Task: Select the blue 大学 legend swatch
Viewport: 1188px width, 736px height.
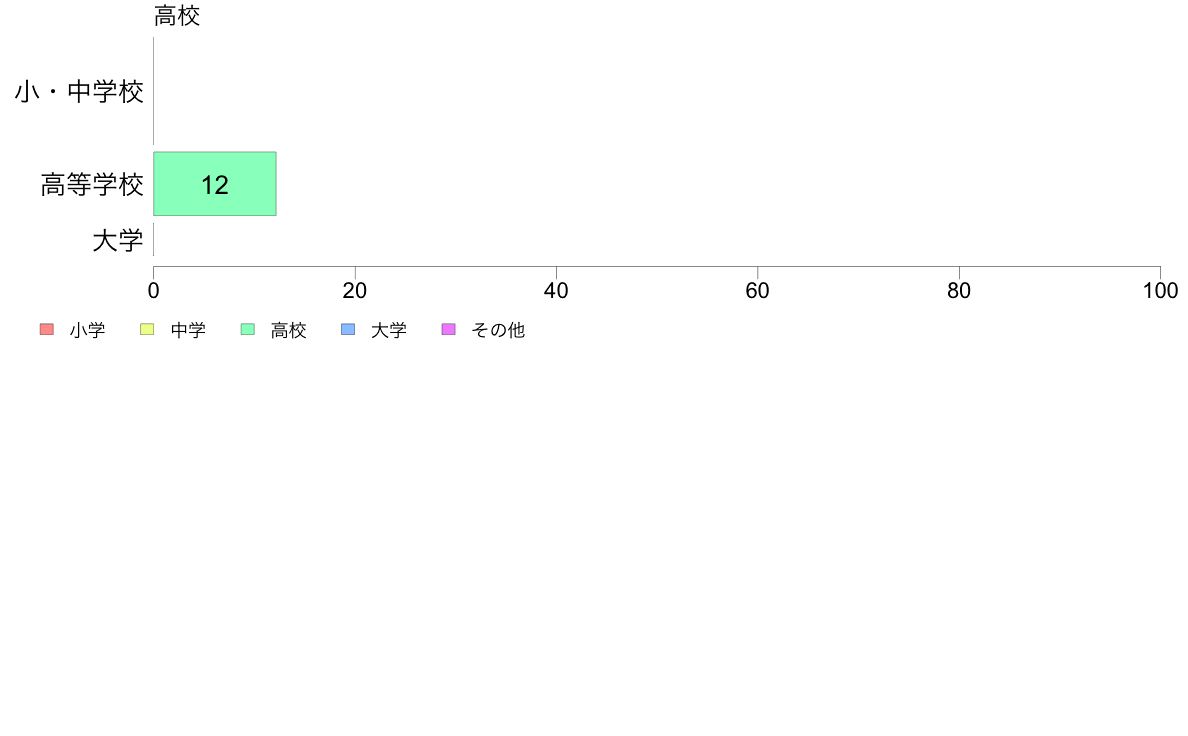Action: (x=348, y=329)
